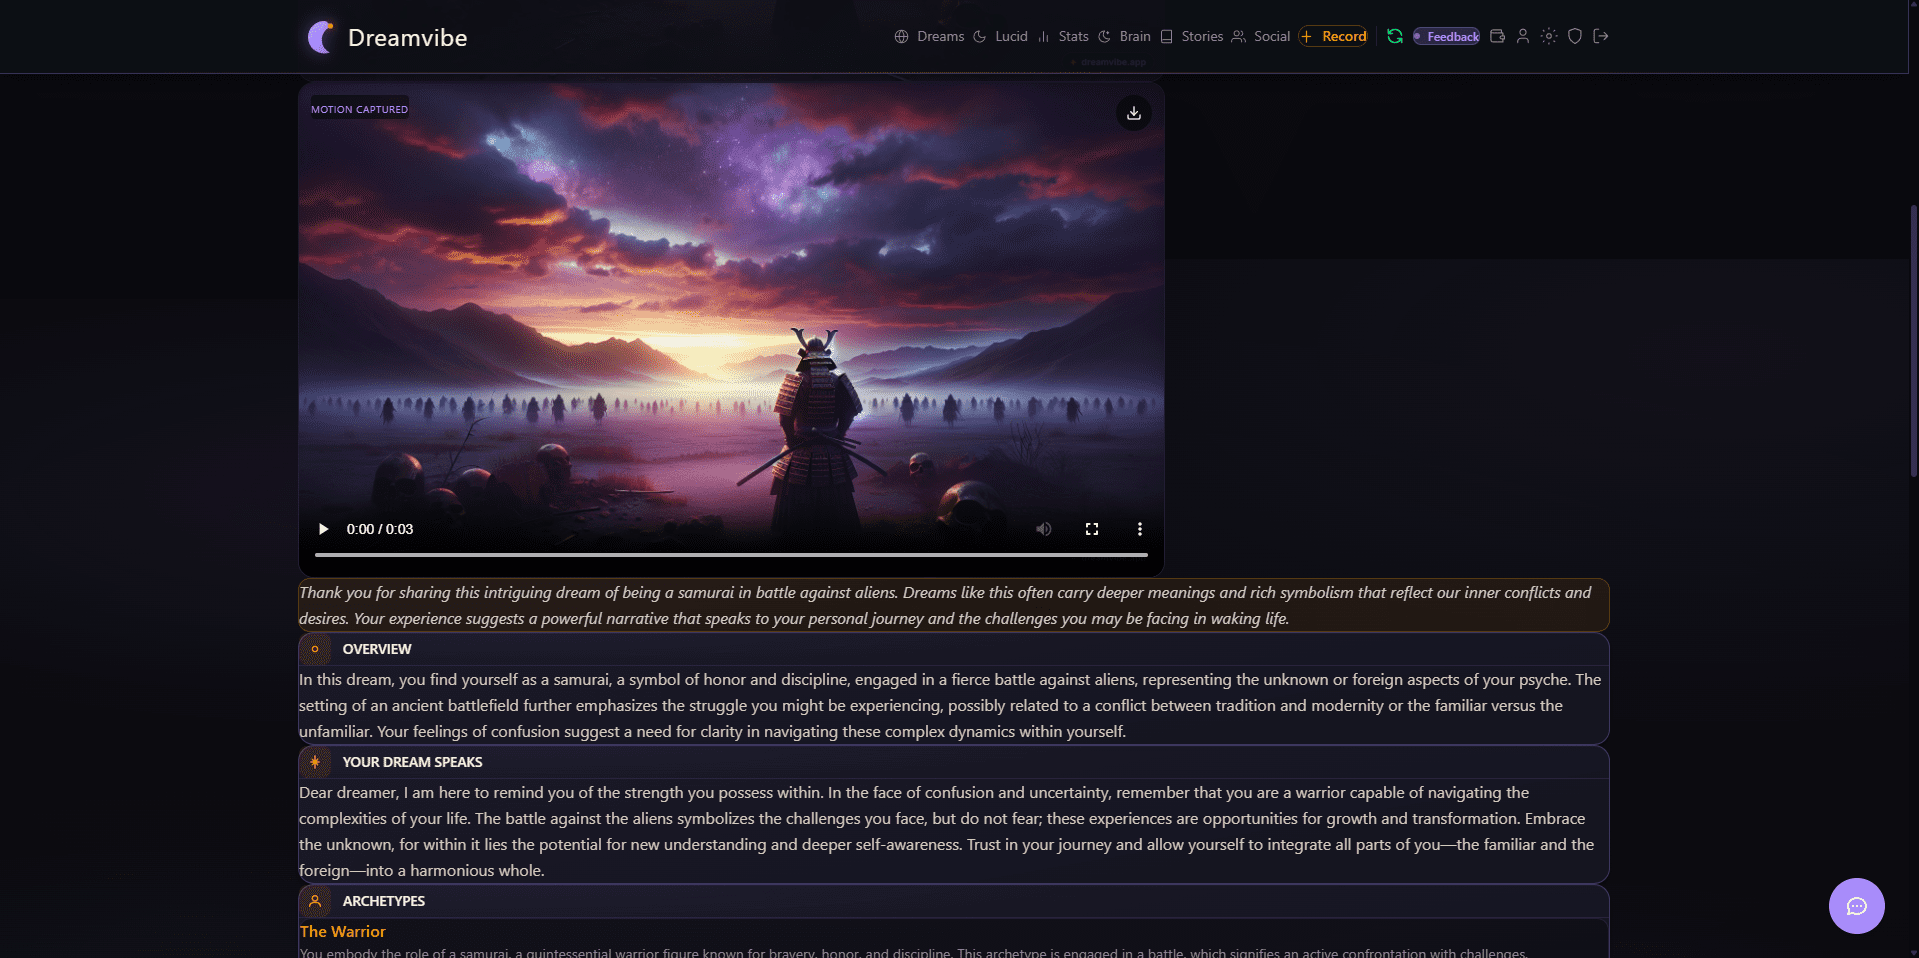Toggle video fullscreen mode
1919x958 pixels.
1092,529
